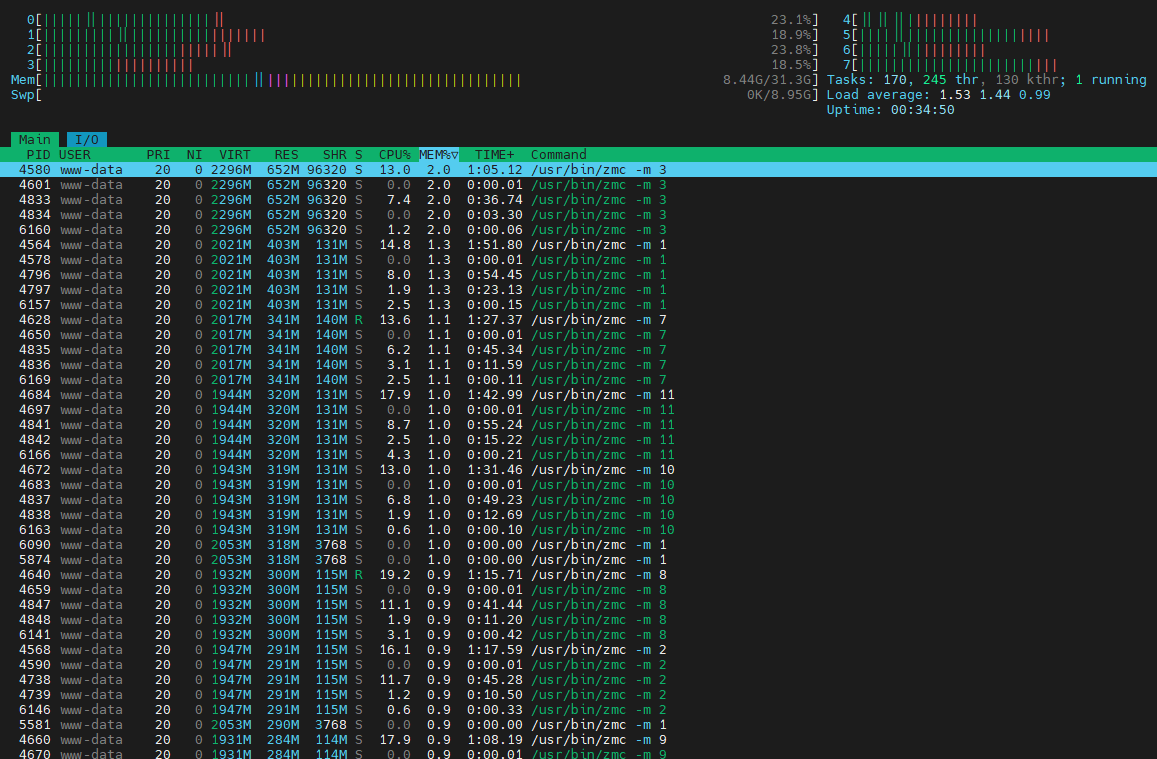
Task: Select process row with PID 4580
Action: point(578,170)
